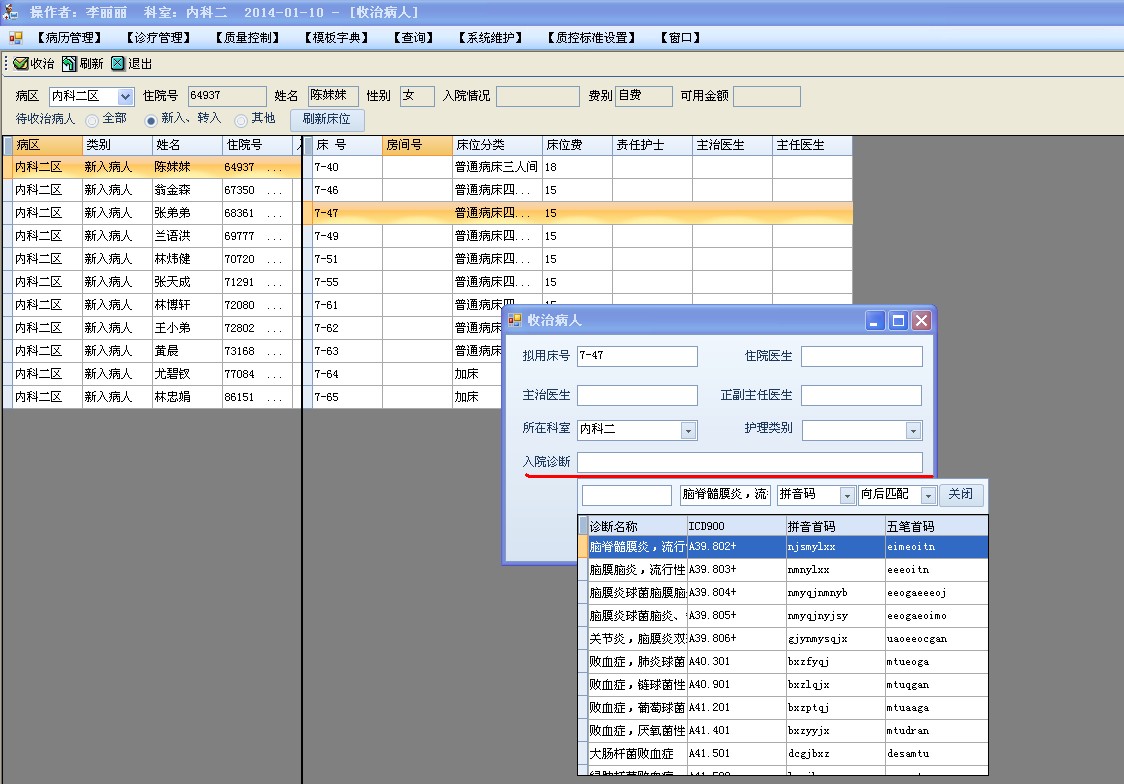Open the 质量控制 menu

tap(247, 37)
